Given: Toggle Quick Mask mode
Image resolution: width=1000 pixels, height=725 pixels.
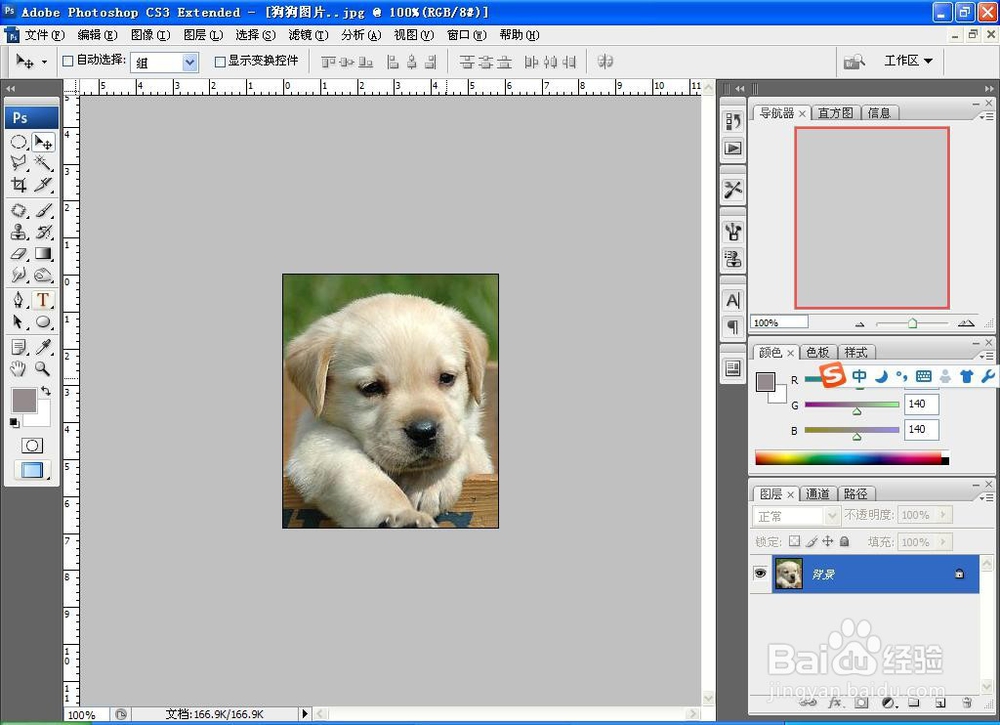Looking at the screenshot, I should pos(32,445).
